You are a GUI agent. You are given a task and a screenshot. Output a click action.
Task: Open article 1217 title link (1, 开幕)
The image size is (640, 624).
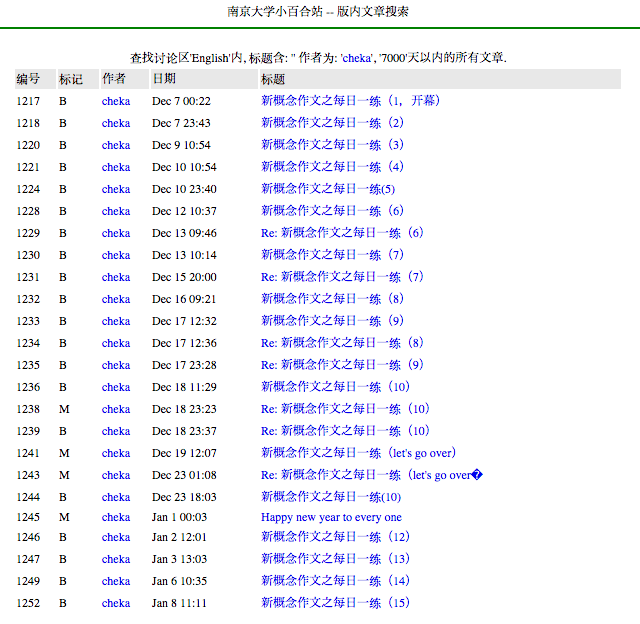click(350, 101)
